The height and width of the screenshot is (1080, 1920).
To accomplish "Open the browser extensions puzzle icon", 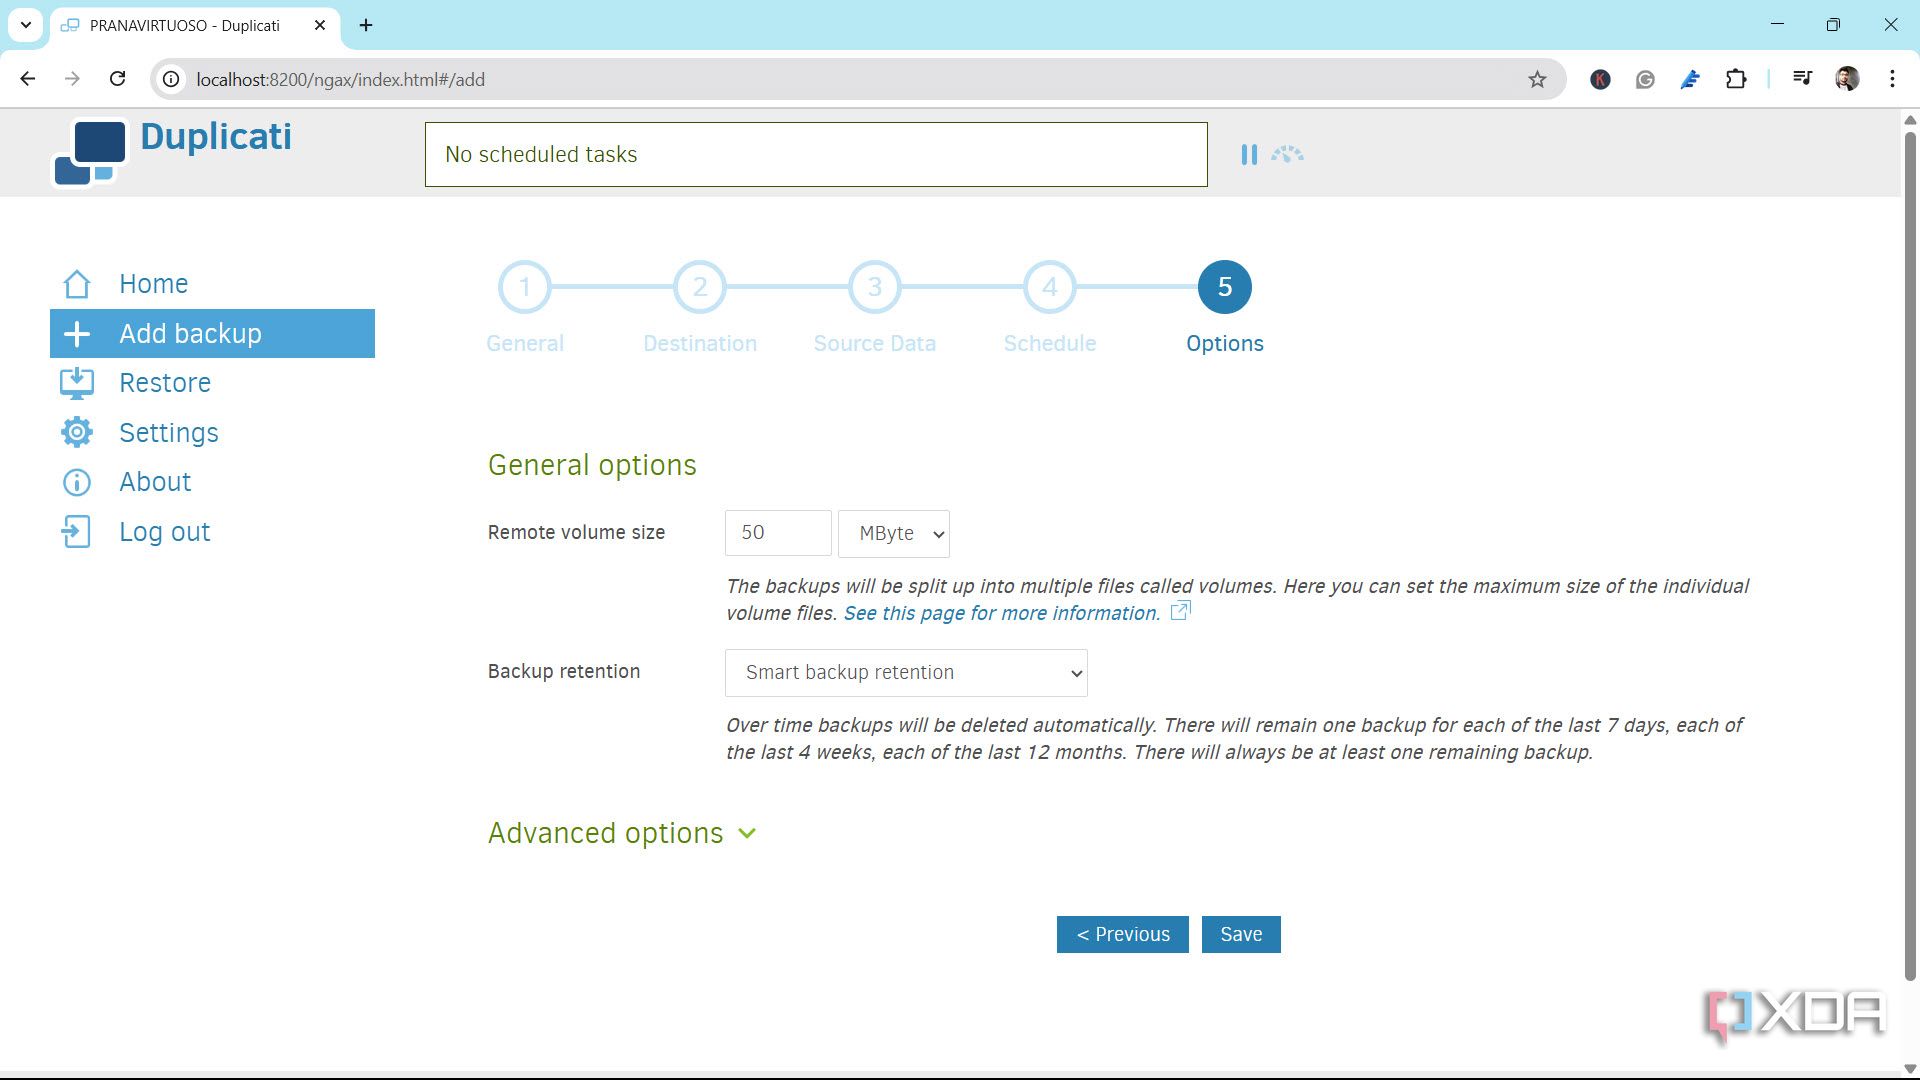I will (1737, 78).
